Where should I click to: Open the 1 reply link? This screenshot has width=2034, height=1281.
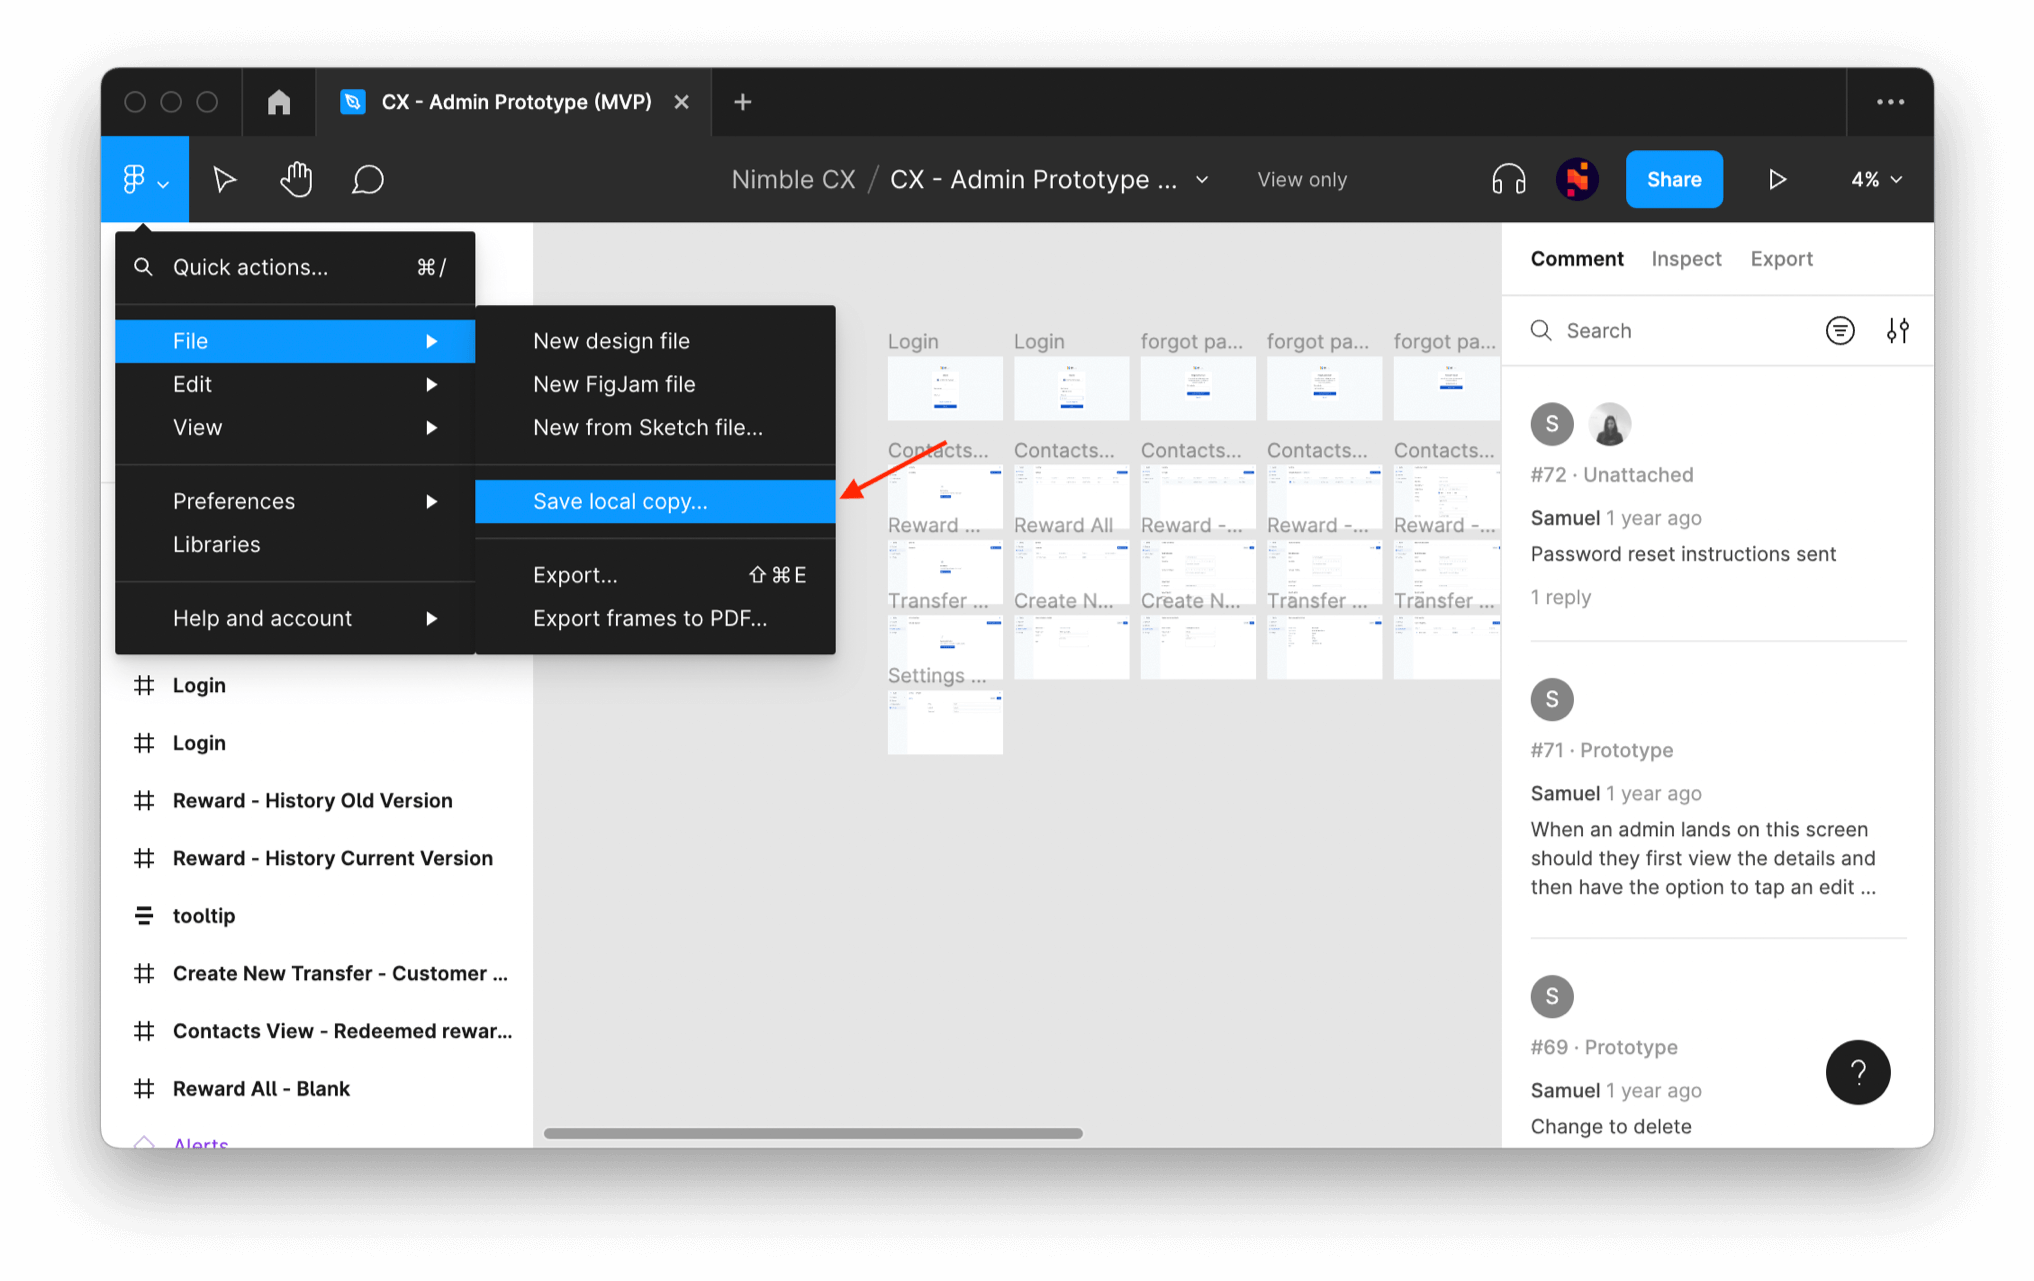click(x=1560, y=597)
